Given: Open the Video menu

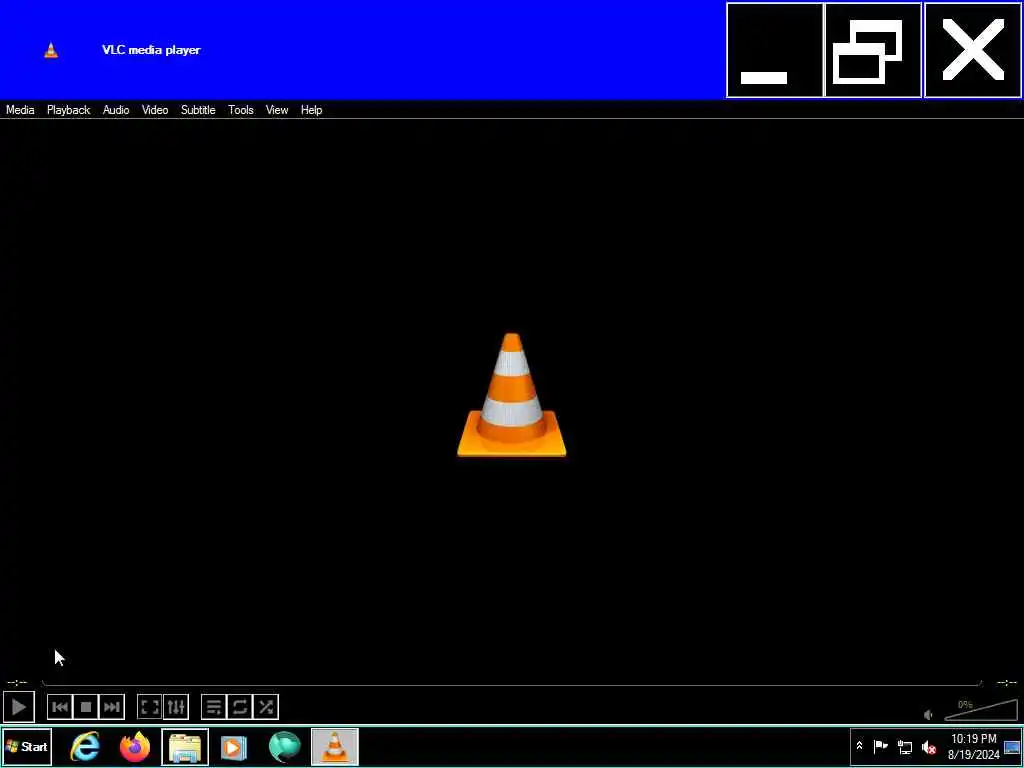Looking at the screenshot, I should pyautogui.click(x=155, y=110).
